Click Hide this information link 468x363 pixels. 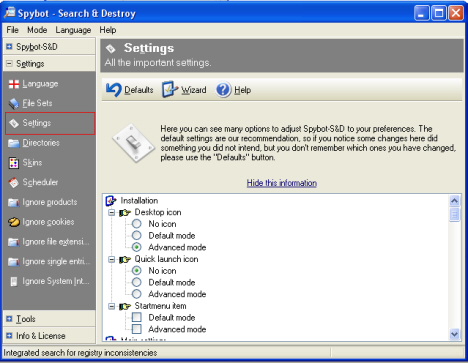pos(282,183)
